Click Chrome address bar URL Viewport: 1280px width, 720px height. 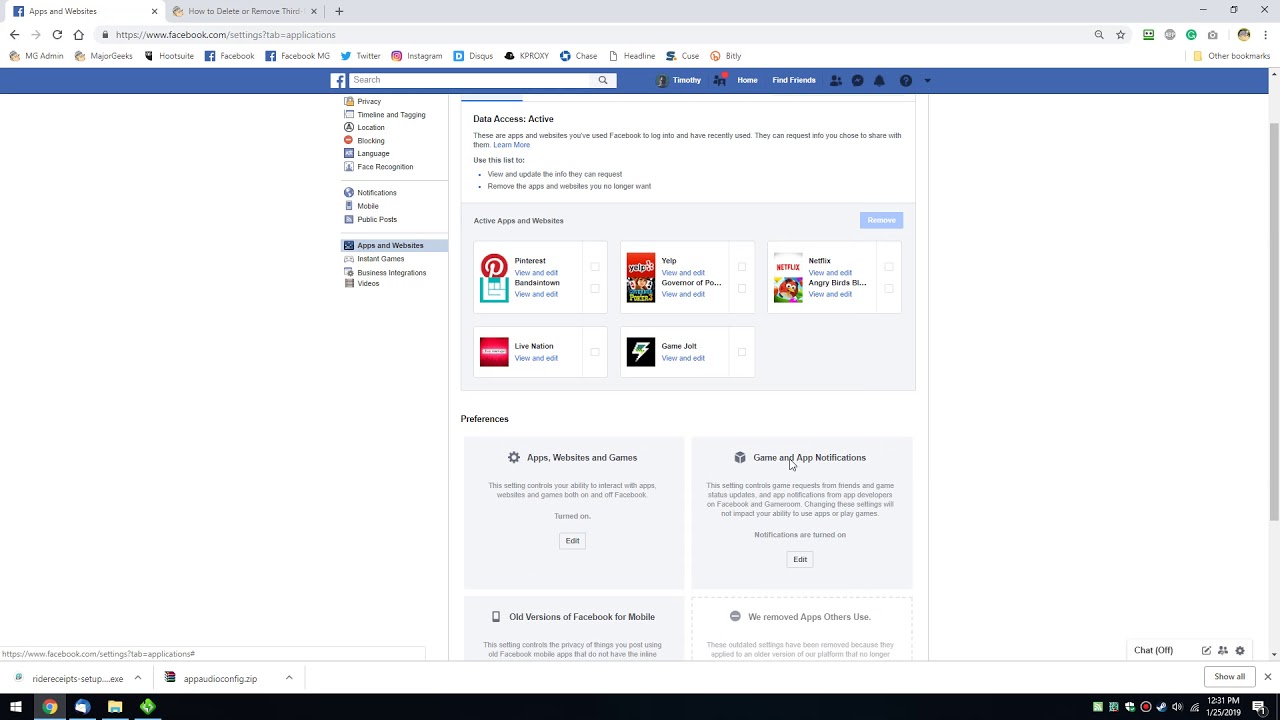[225, 35]
